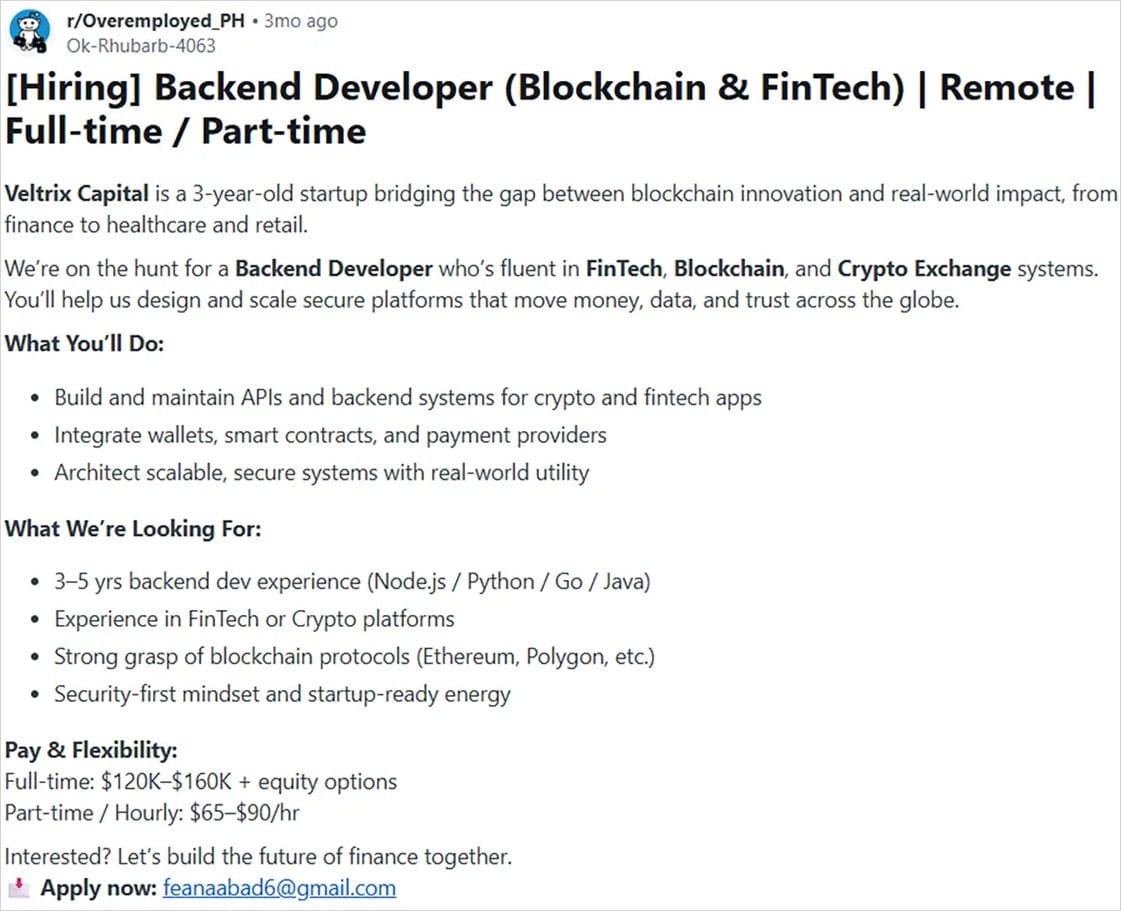Image resolution: width=1121 pixels, height=911 pixels.
Task: Click the "Integrate wallets, smart contracts" bullet
Action: point(330,435)
